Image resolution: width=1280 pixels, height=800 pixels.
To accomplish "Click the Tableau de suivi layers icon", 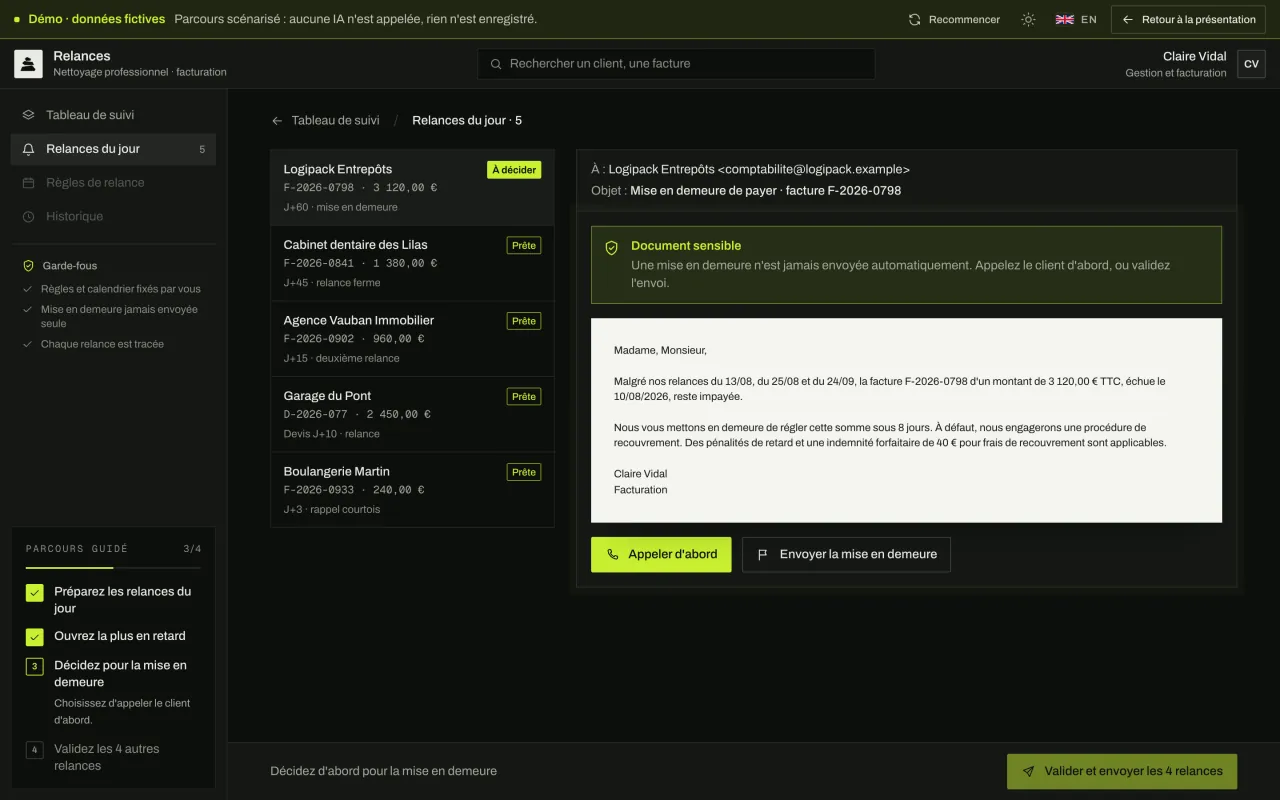I will (x=28, y=115).
